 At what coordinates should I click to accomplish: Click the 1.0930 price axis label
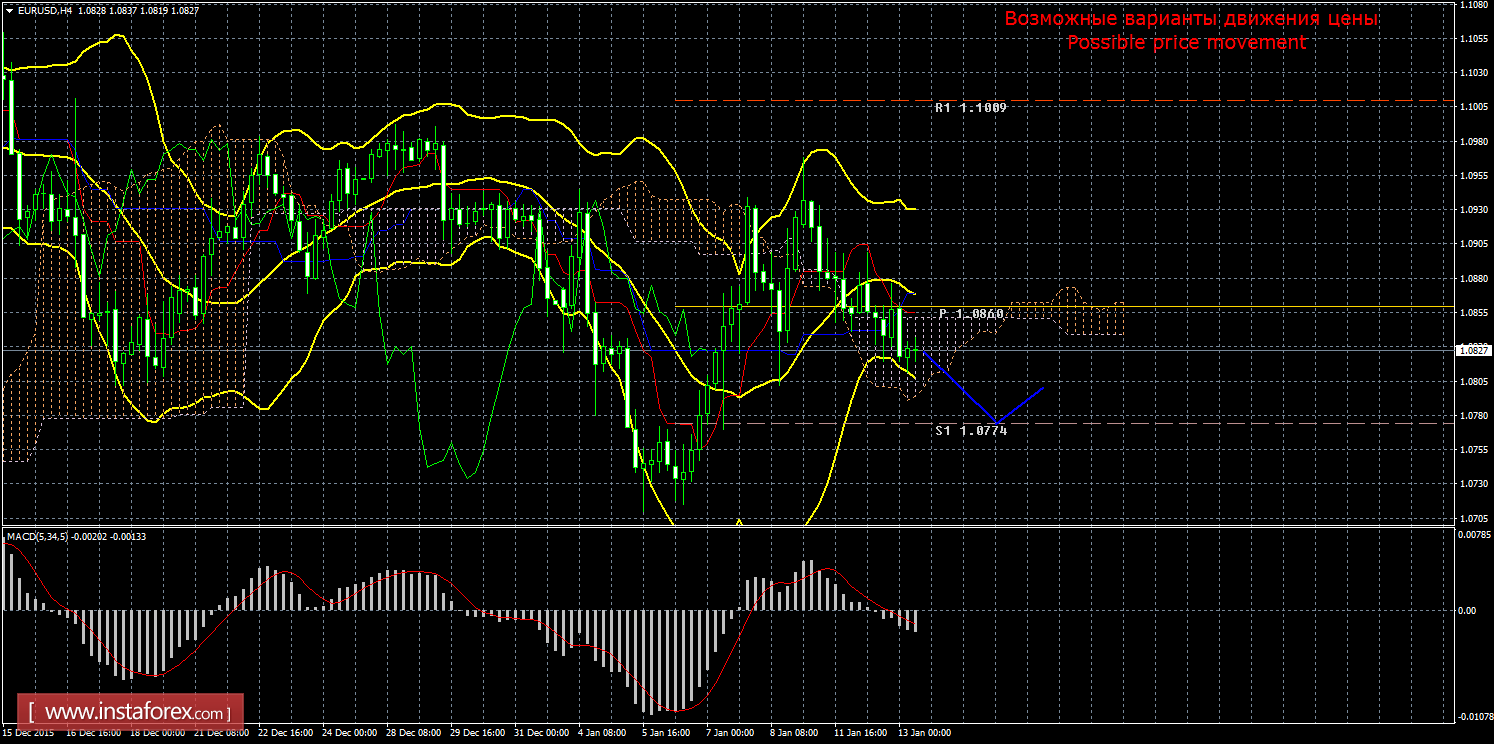[1472, 210]
